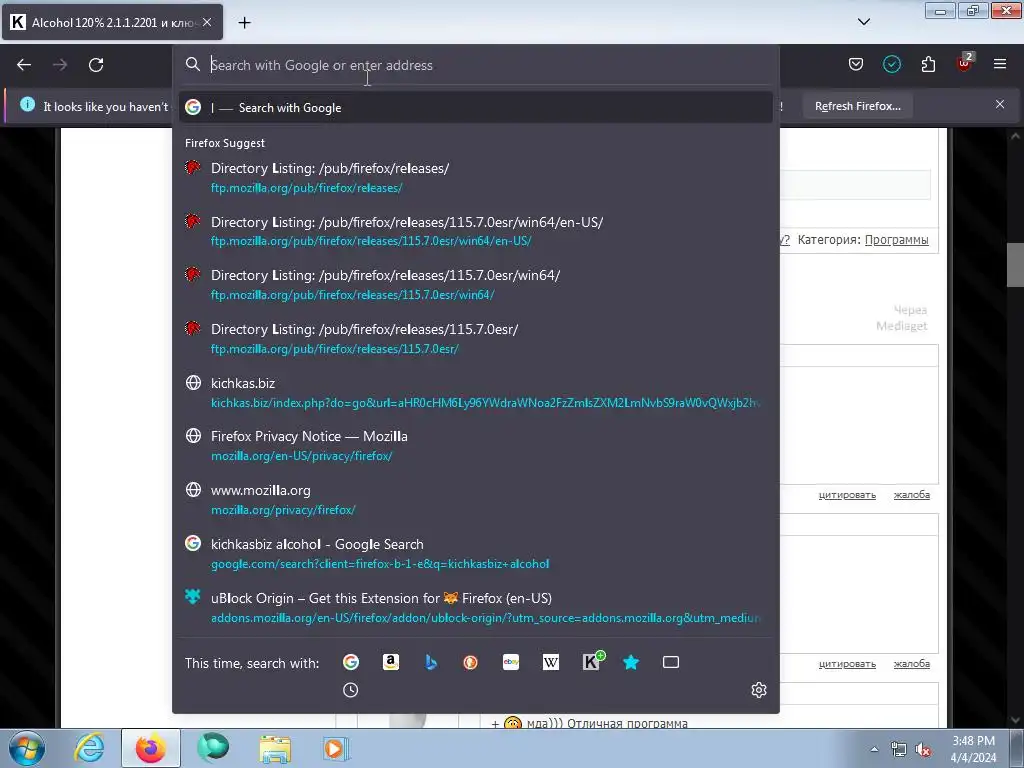
Task: Show hidden system tray icons
Action: coord(874,749)
